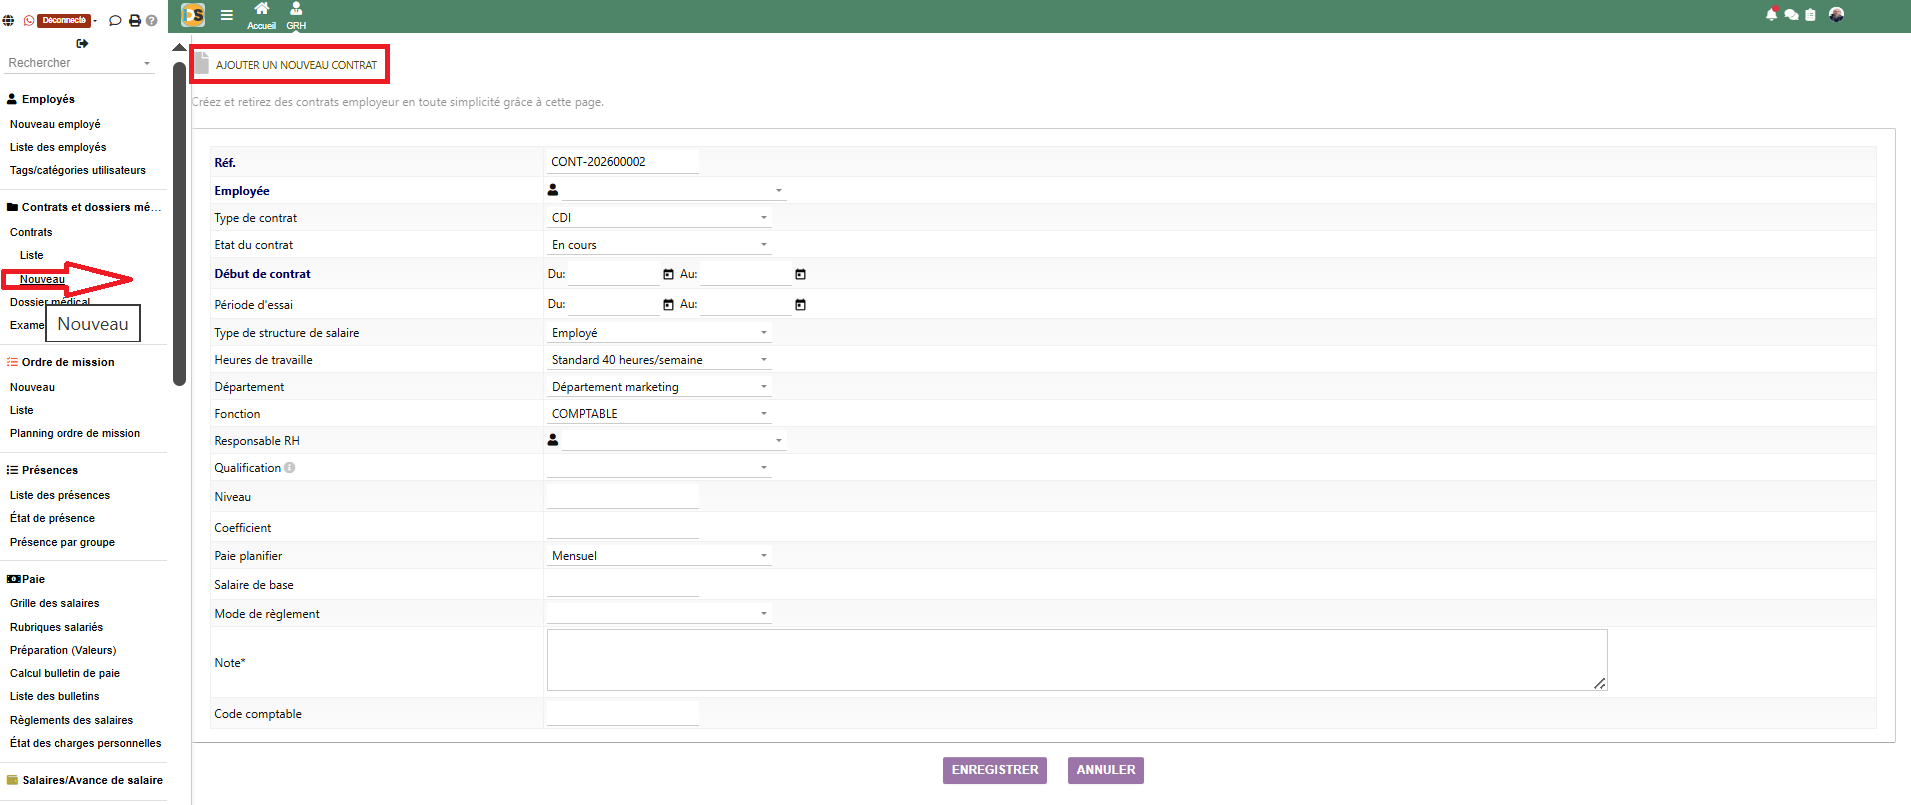
Task: Open Nouveau under Contrats
Action: pyautogui.click(x=42, y=279)
